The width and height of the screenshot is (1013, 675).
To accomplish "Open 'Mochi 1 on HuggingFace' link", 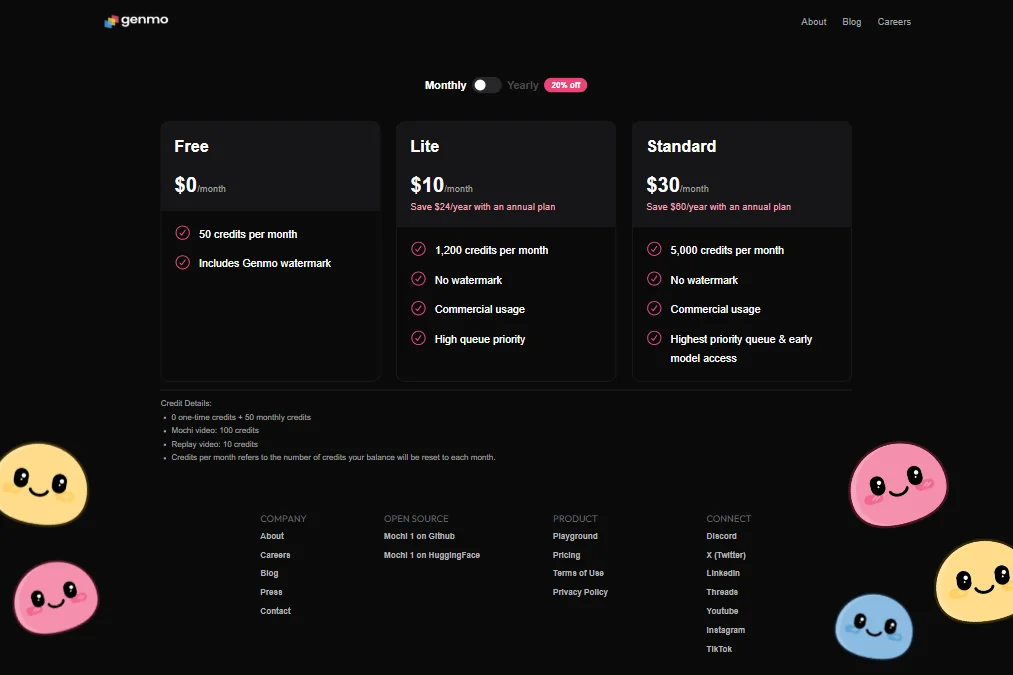I will point(432,555).
